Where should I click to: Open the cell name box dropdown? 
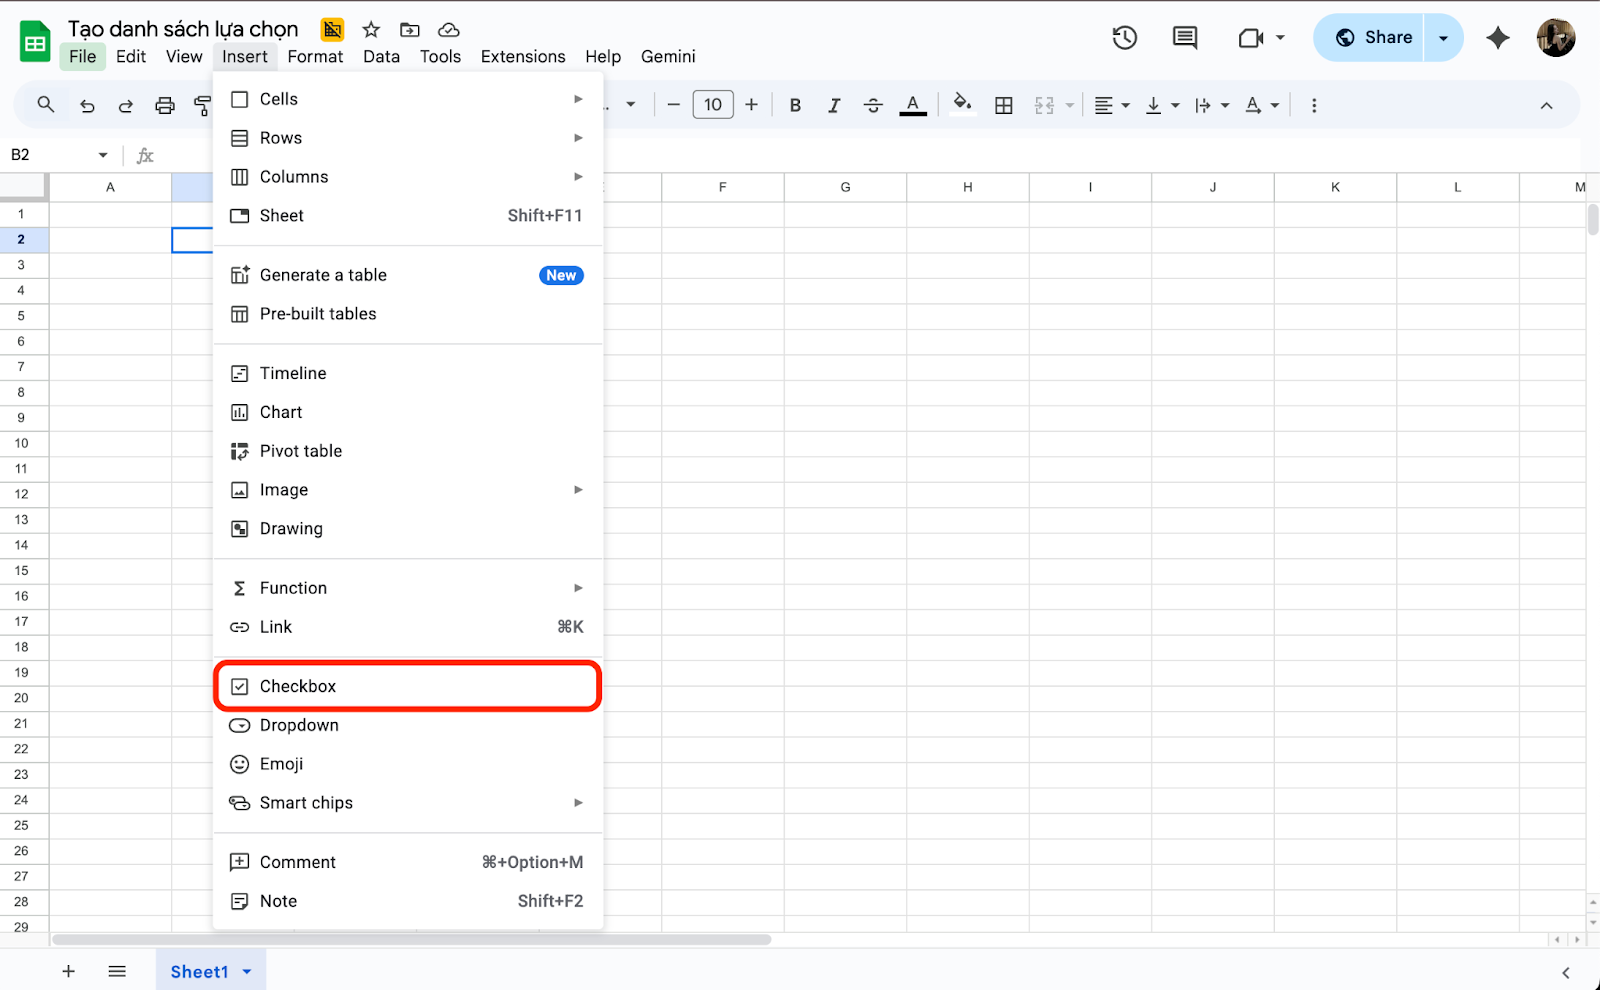(103, 155)
